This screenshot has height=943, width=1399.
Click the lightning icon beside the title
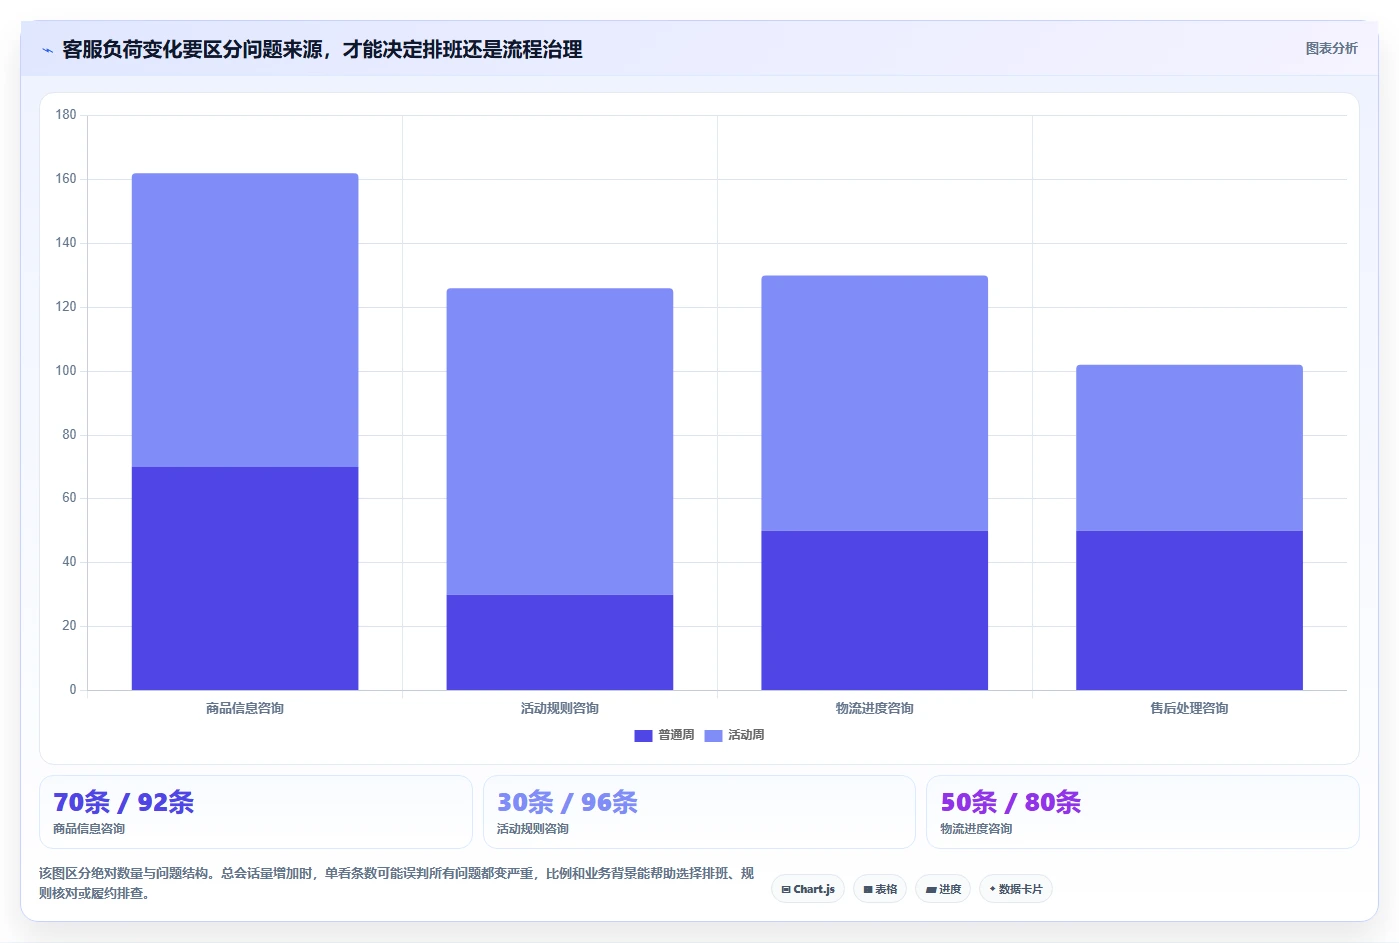tap(47, 50)
